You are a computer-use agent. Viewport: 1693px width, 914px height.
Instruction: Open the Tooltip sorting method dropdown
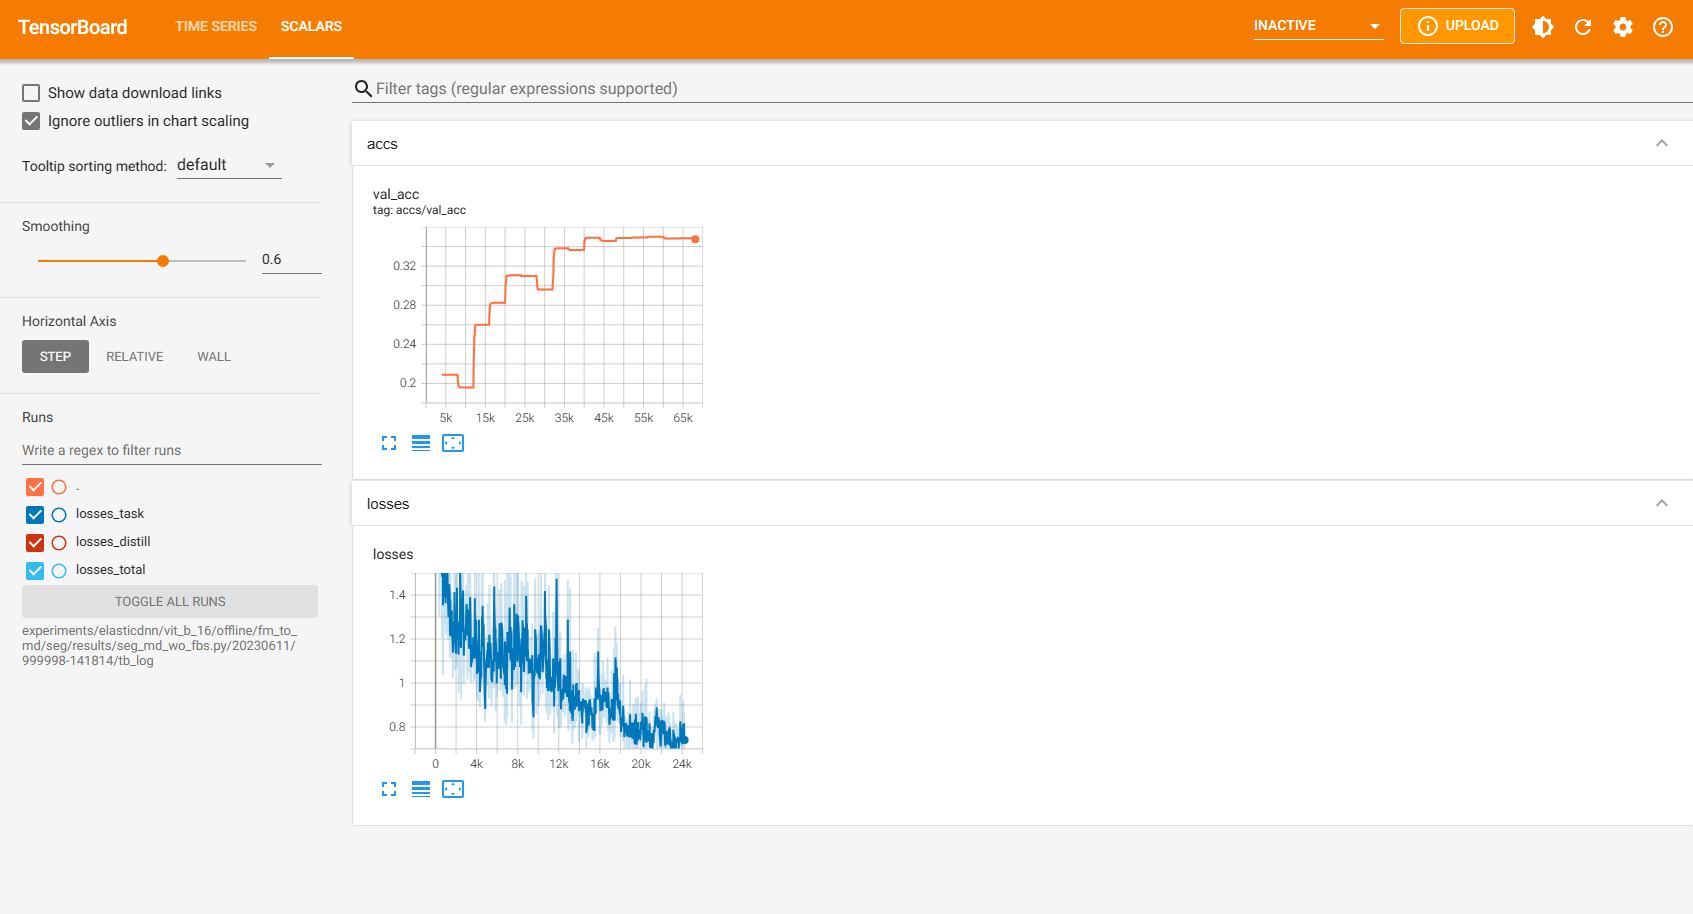pos(228,165)
